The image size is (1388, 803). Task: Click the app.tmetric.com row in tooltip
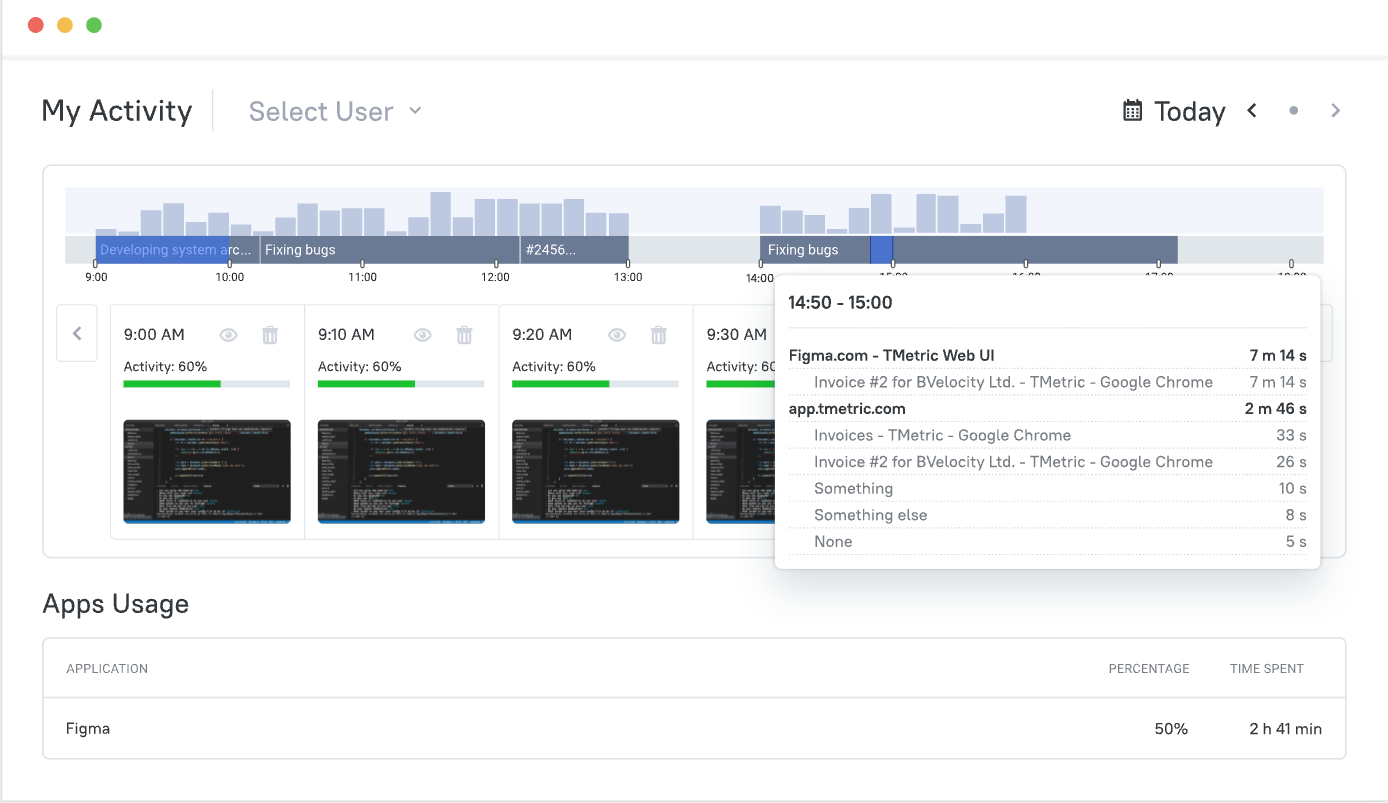pos(1047,408)
